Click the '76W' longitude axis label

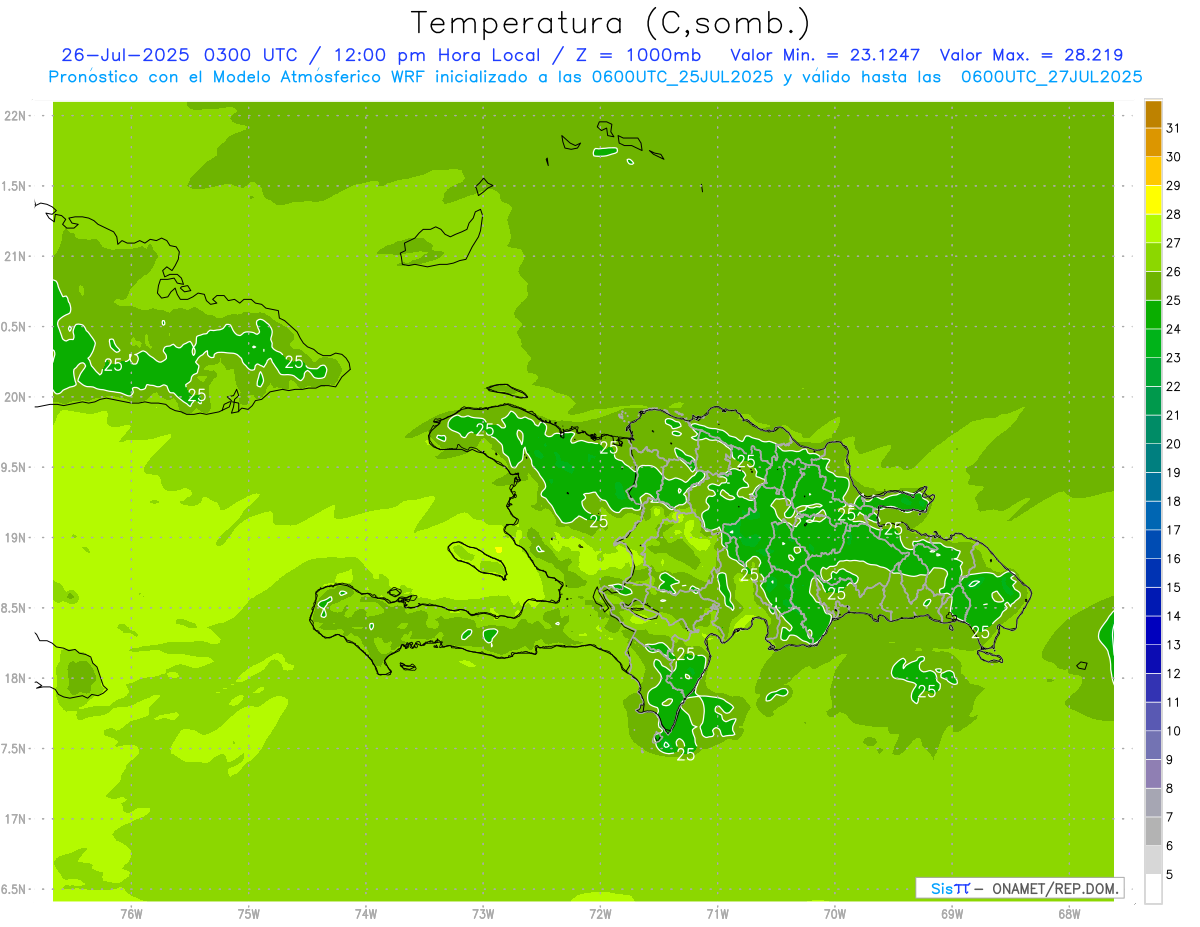tap(131, 913)
